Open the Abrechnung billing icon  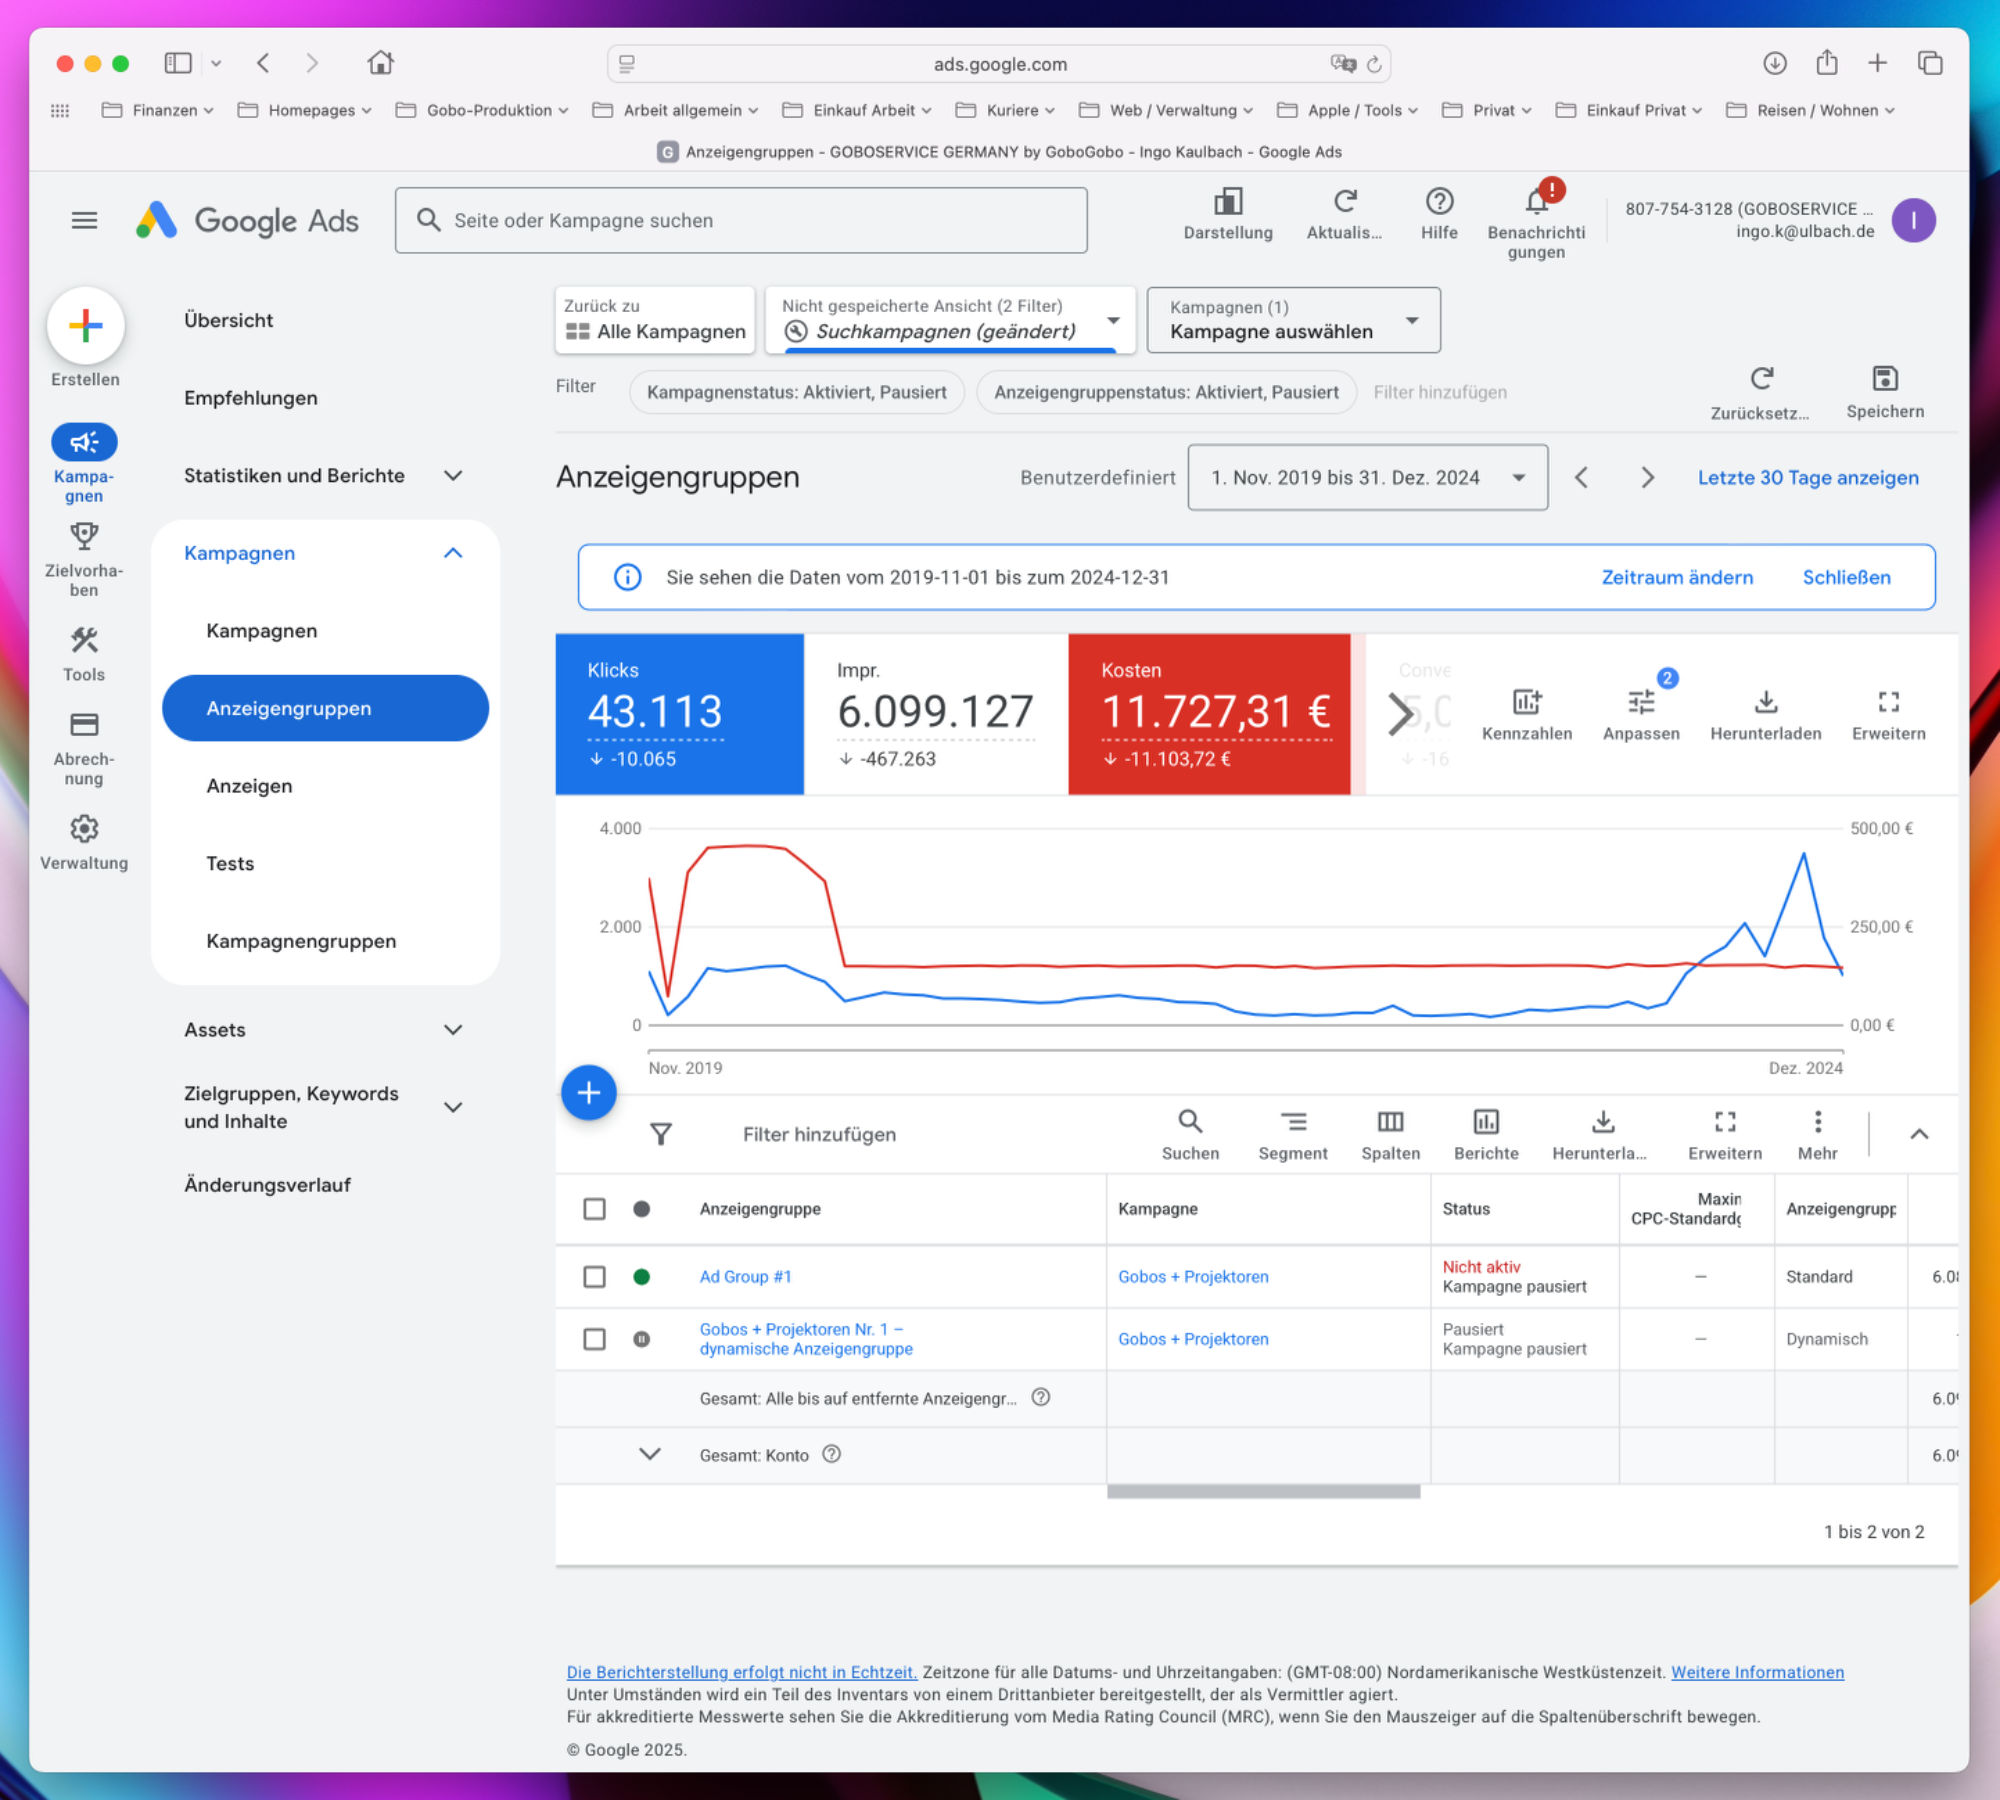(84, 725)
